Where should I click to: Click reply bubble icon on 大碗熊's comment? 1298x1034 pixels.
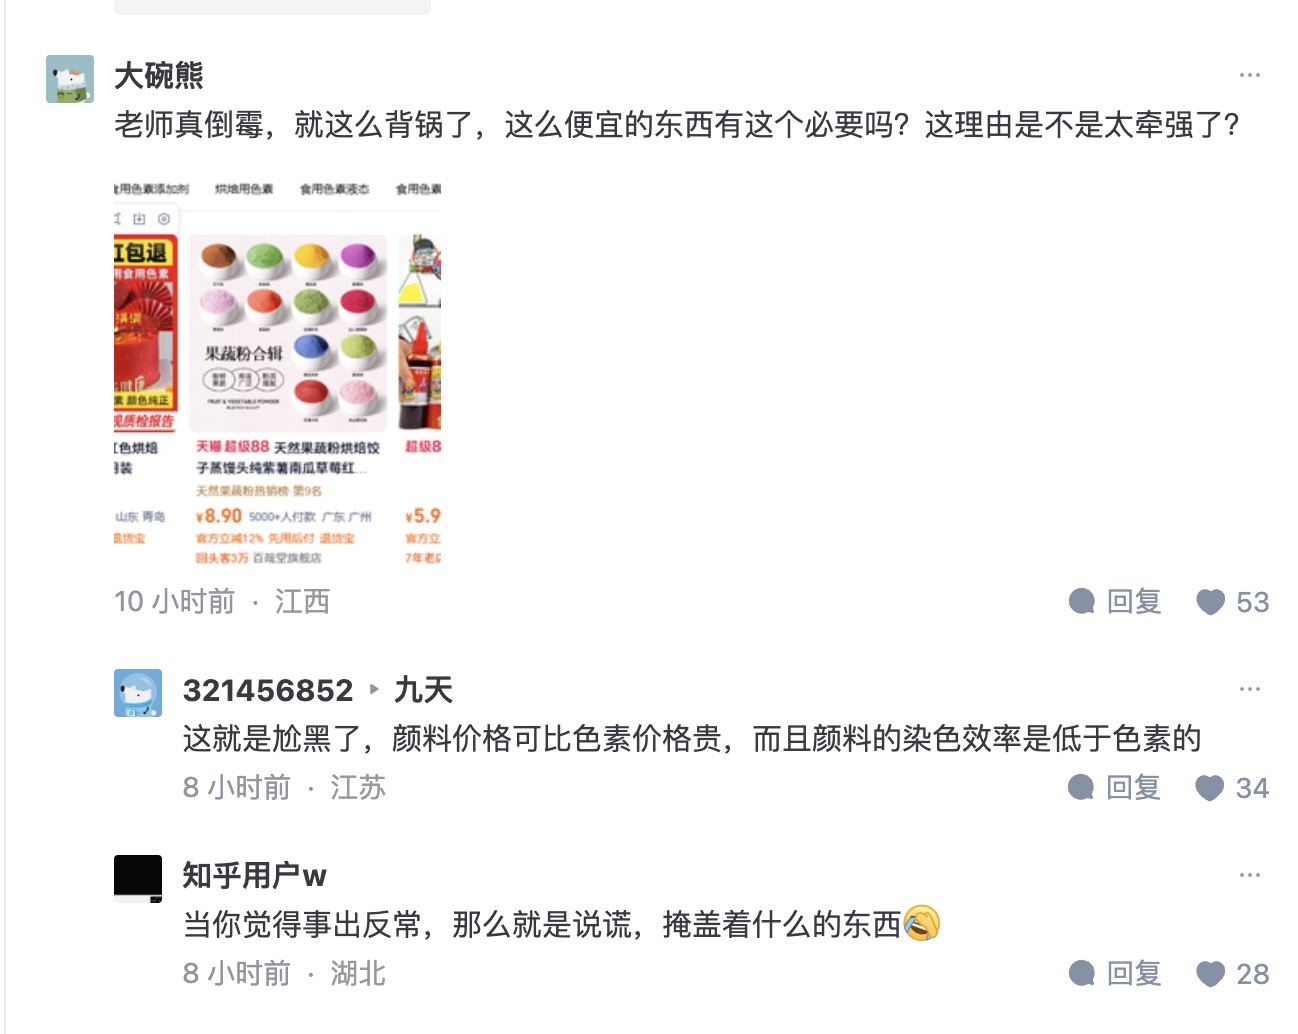click(1082, 602)
